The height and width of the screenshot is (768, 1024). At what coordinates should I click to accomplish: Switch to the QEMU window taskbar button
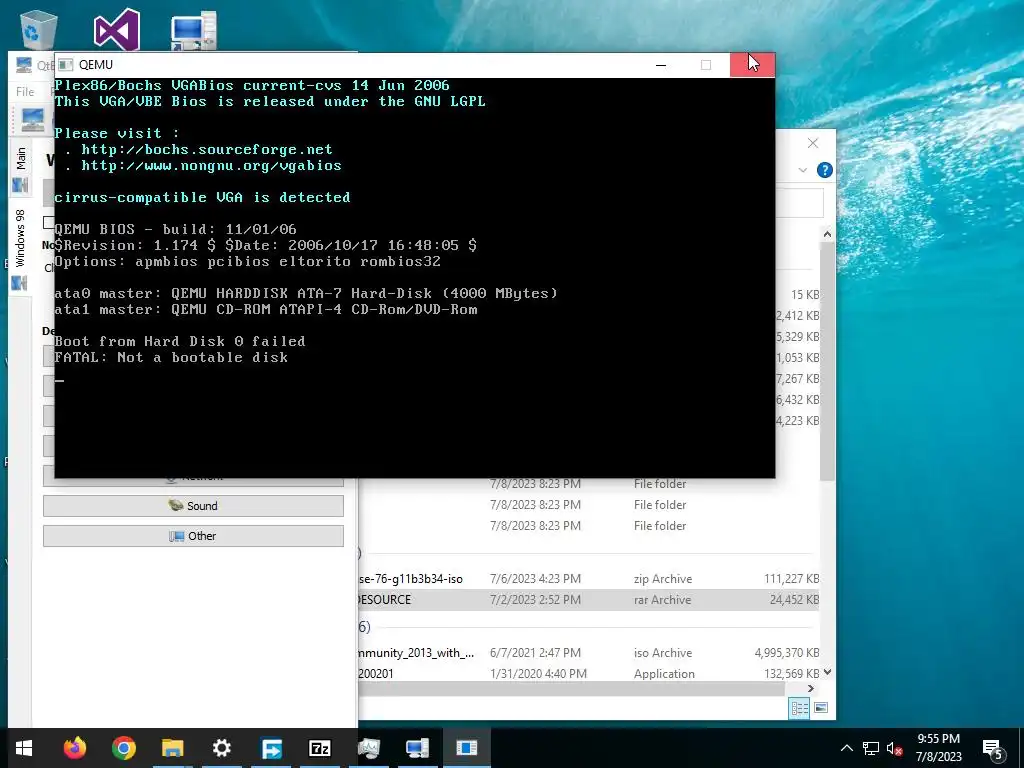[466, 748]
